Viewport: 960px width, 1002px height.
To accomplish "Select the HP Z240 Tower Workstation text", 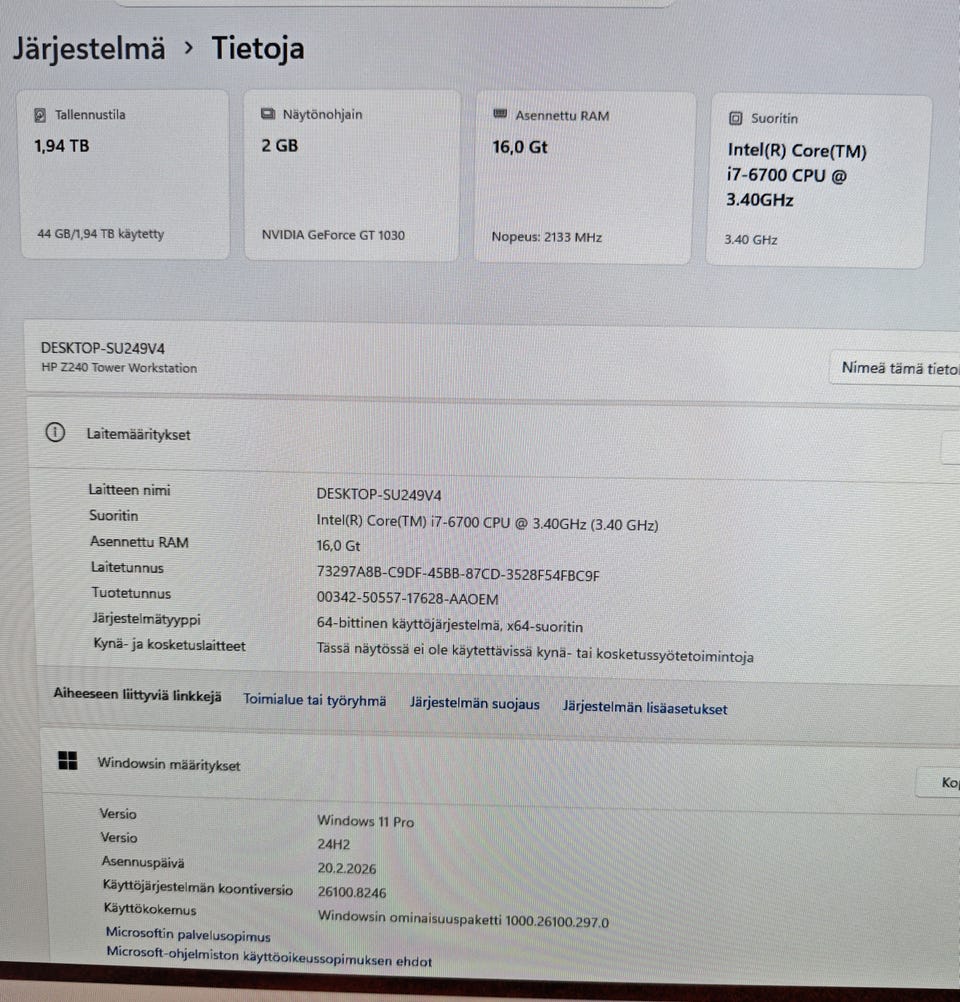I will 120,367.
